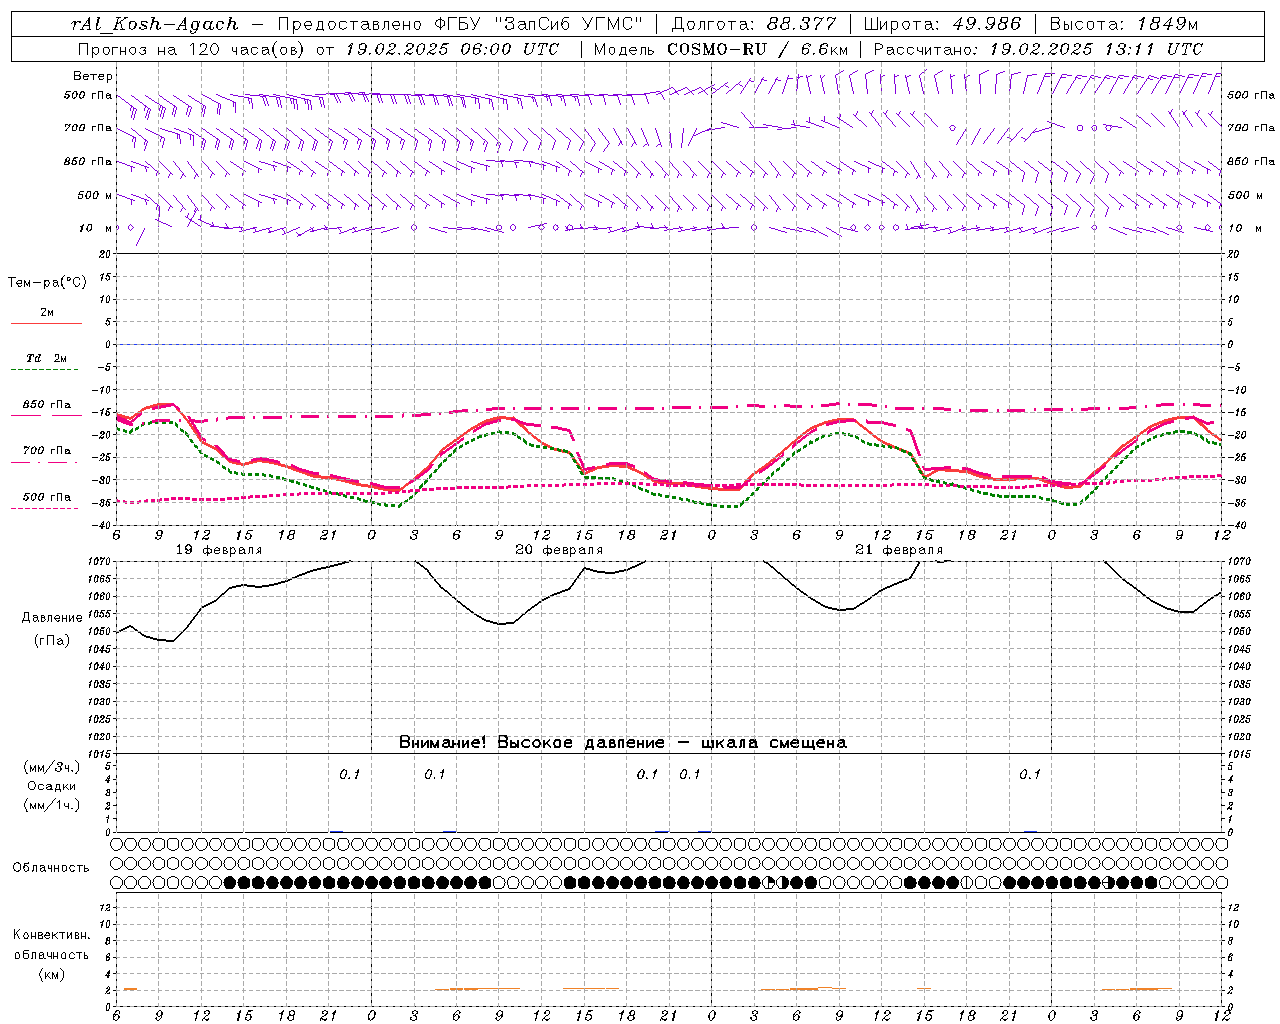Click the 19 февраля date label
Screen dimensions: 1280x1024
[x=219, y=550]
